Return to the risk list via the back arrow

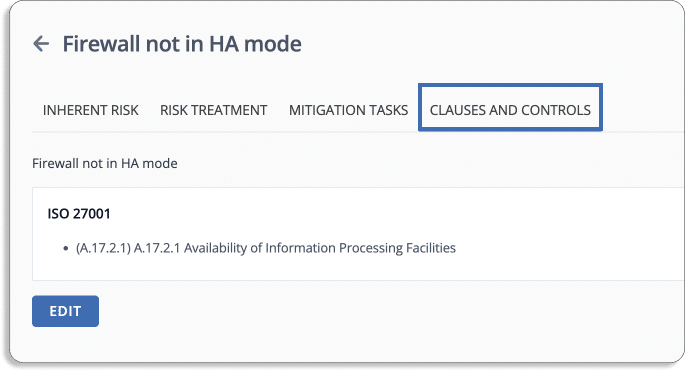tap(41, 44)
